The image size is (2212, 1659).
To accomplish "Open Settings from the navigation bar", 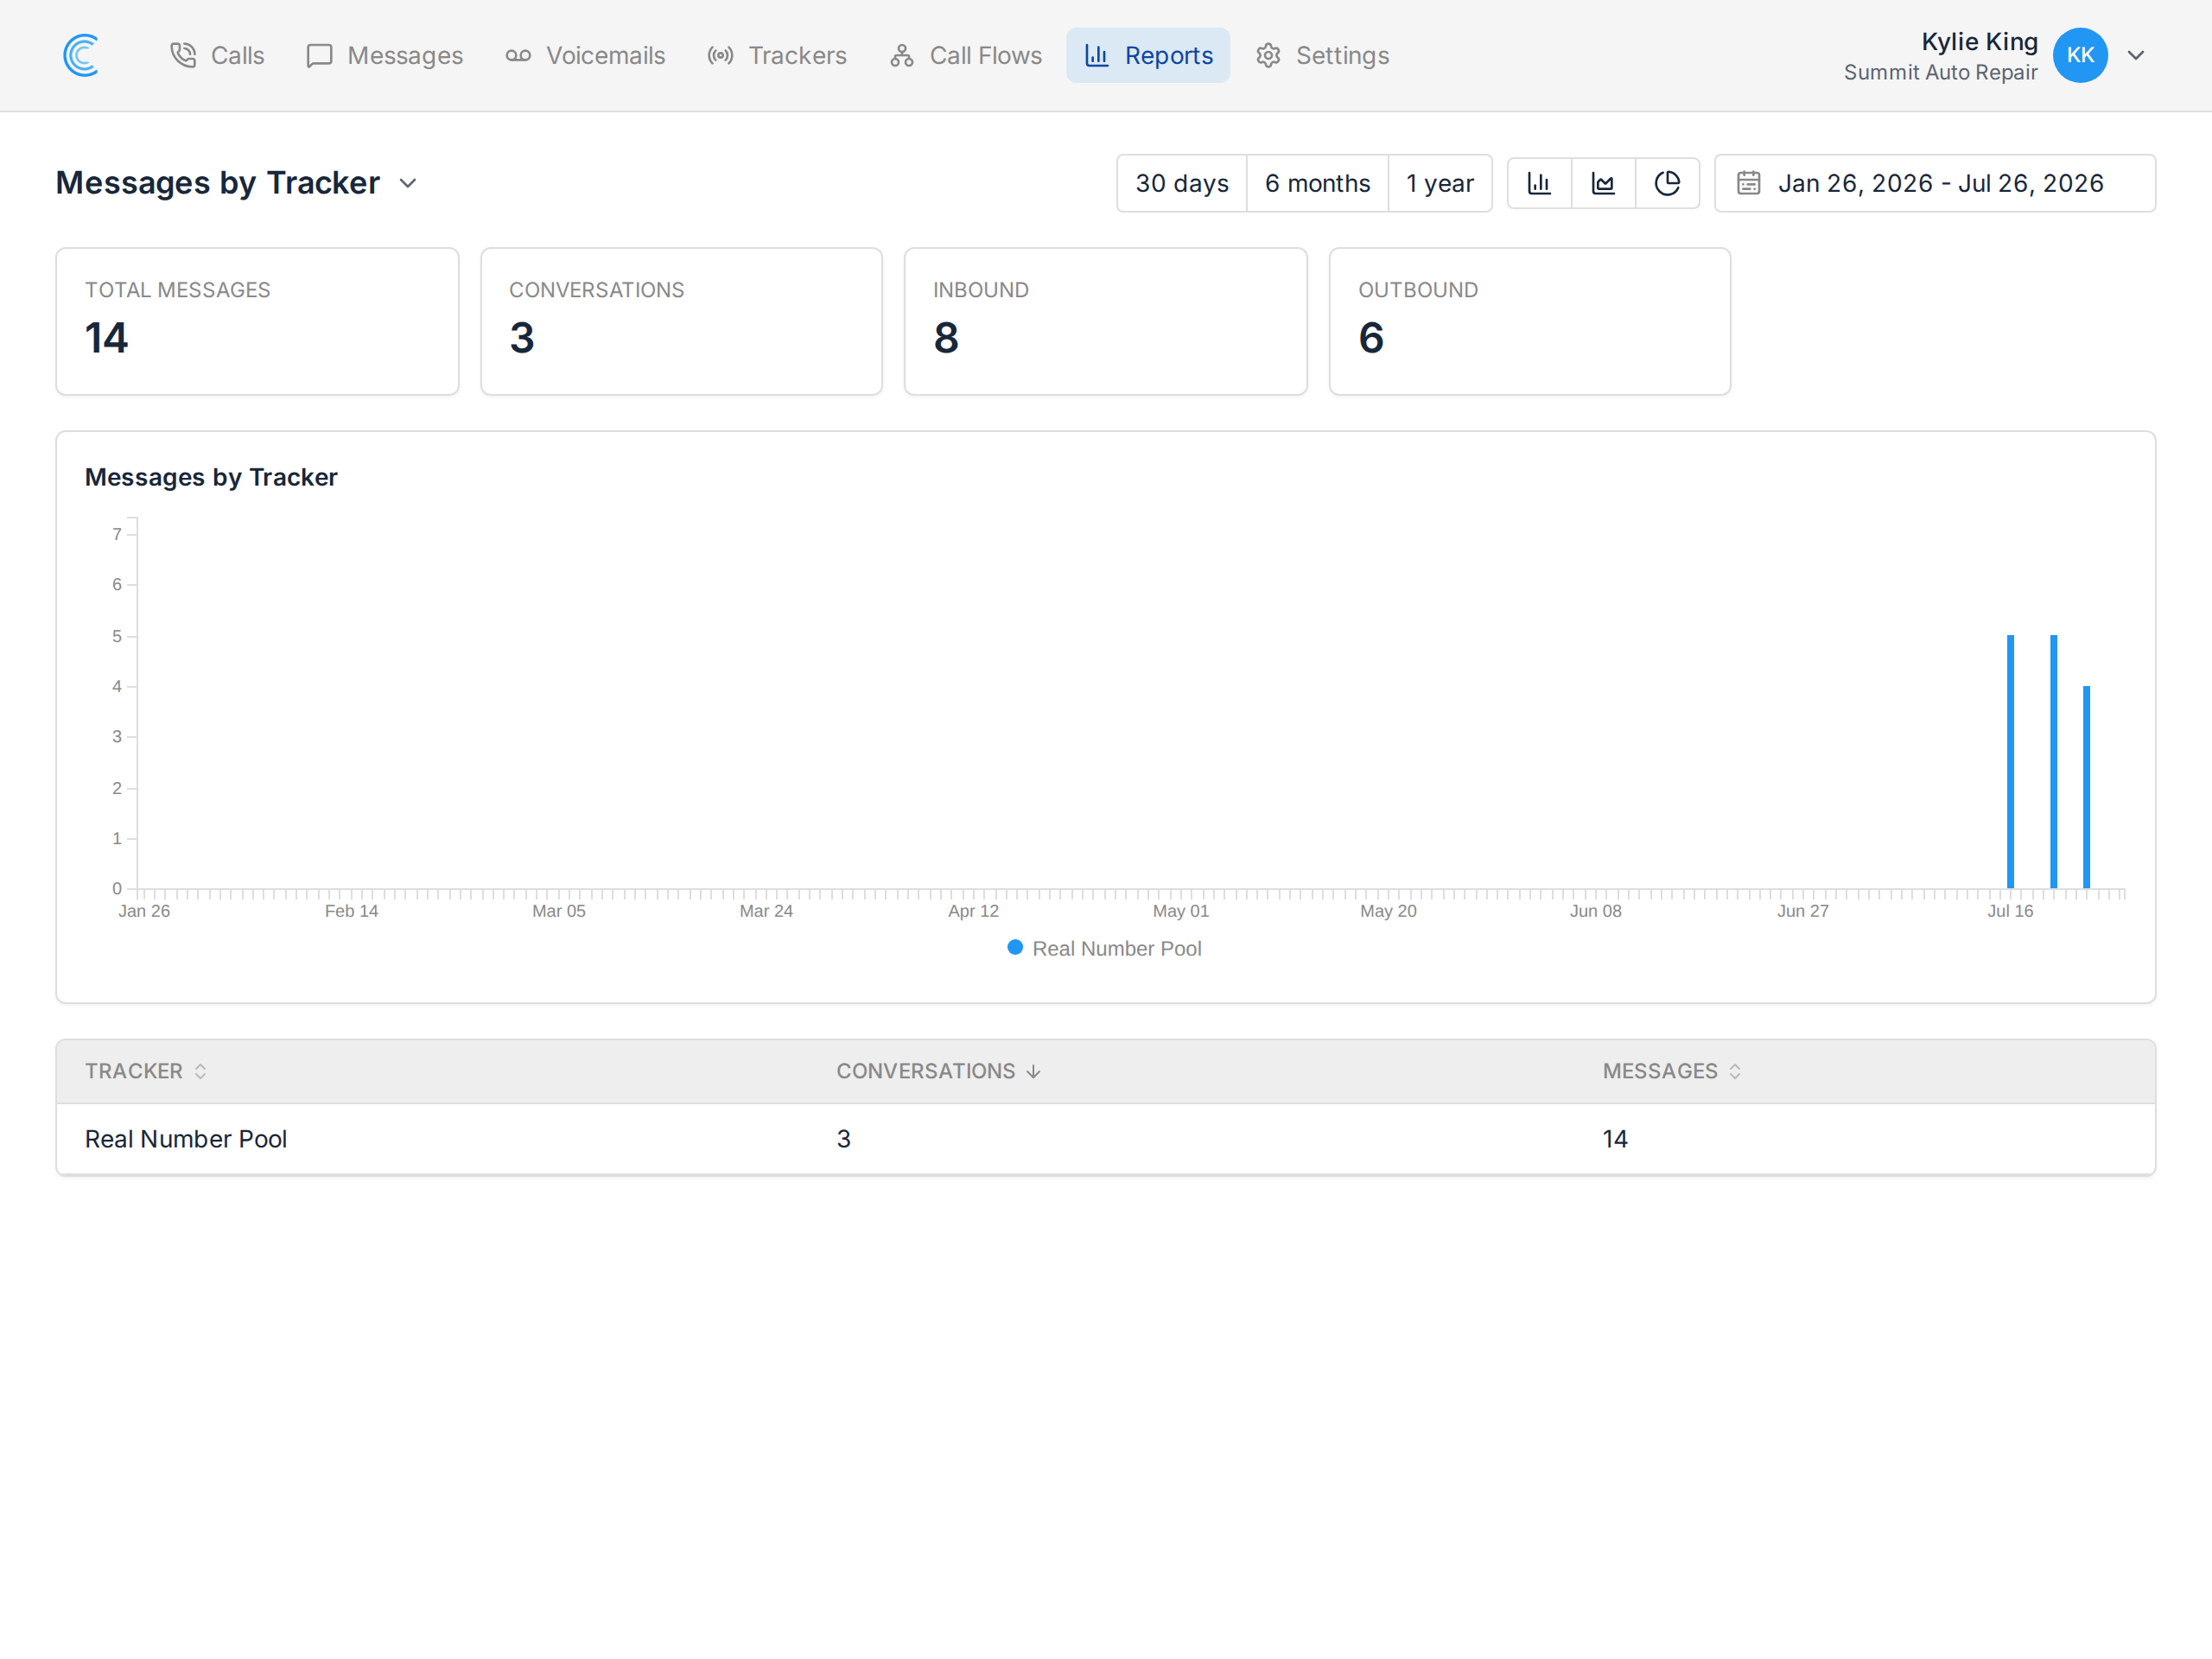I will [1322, 55].
